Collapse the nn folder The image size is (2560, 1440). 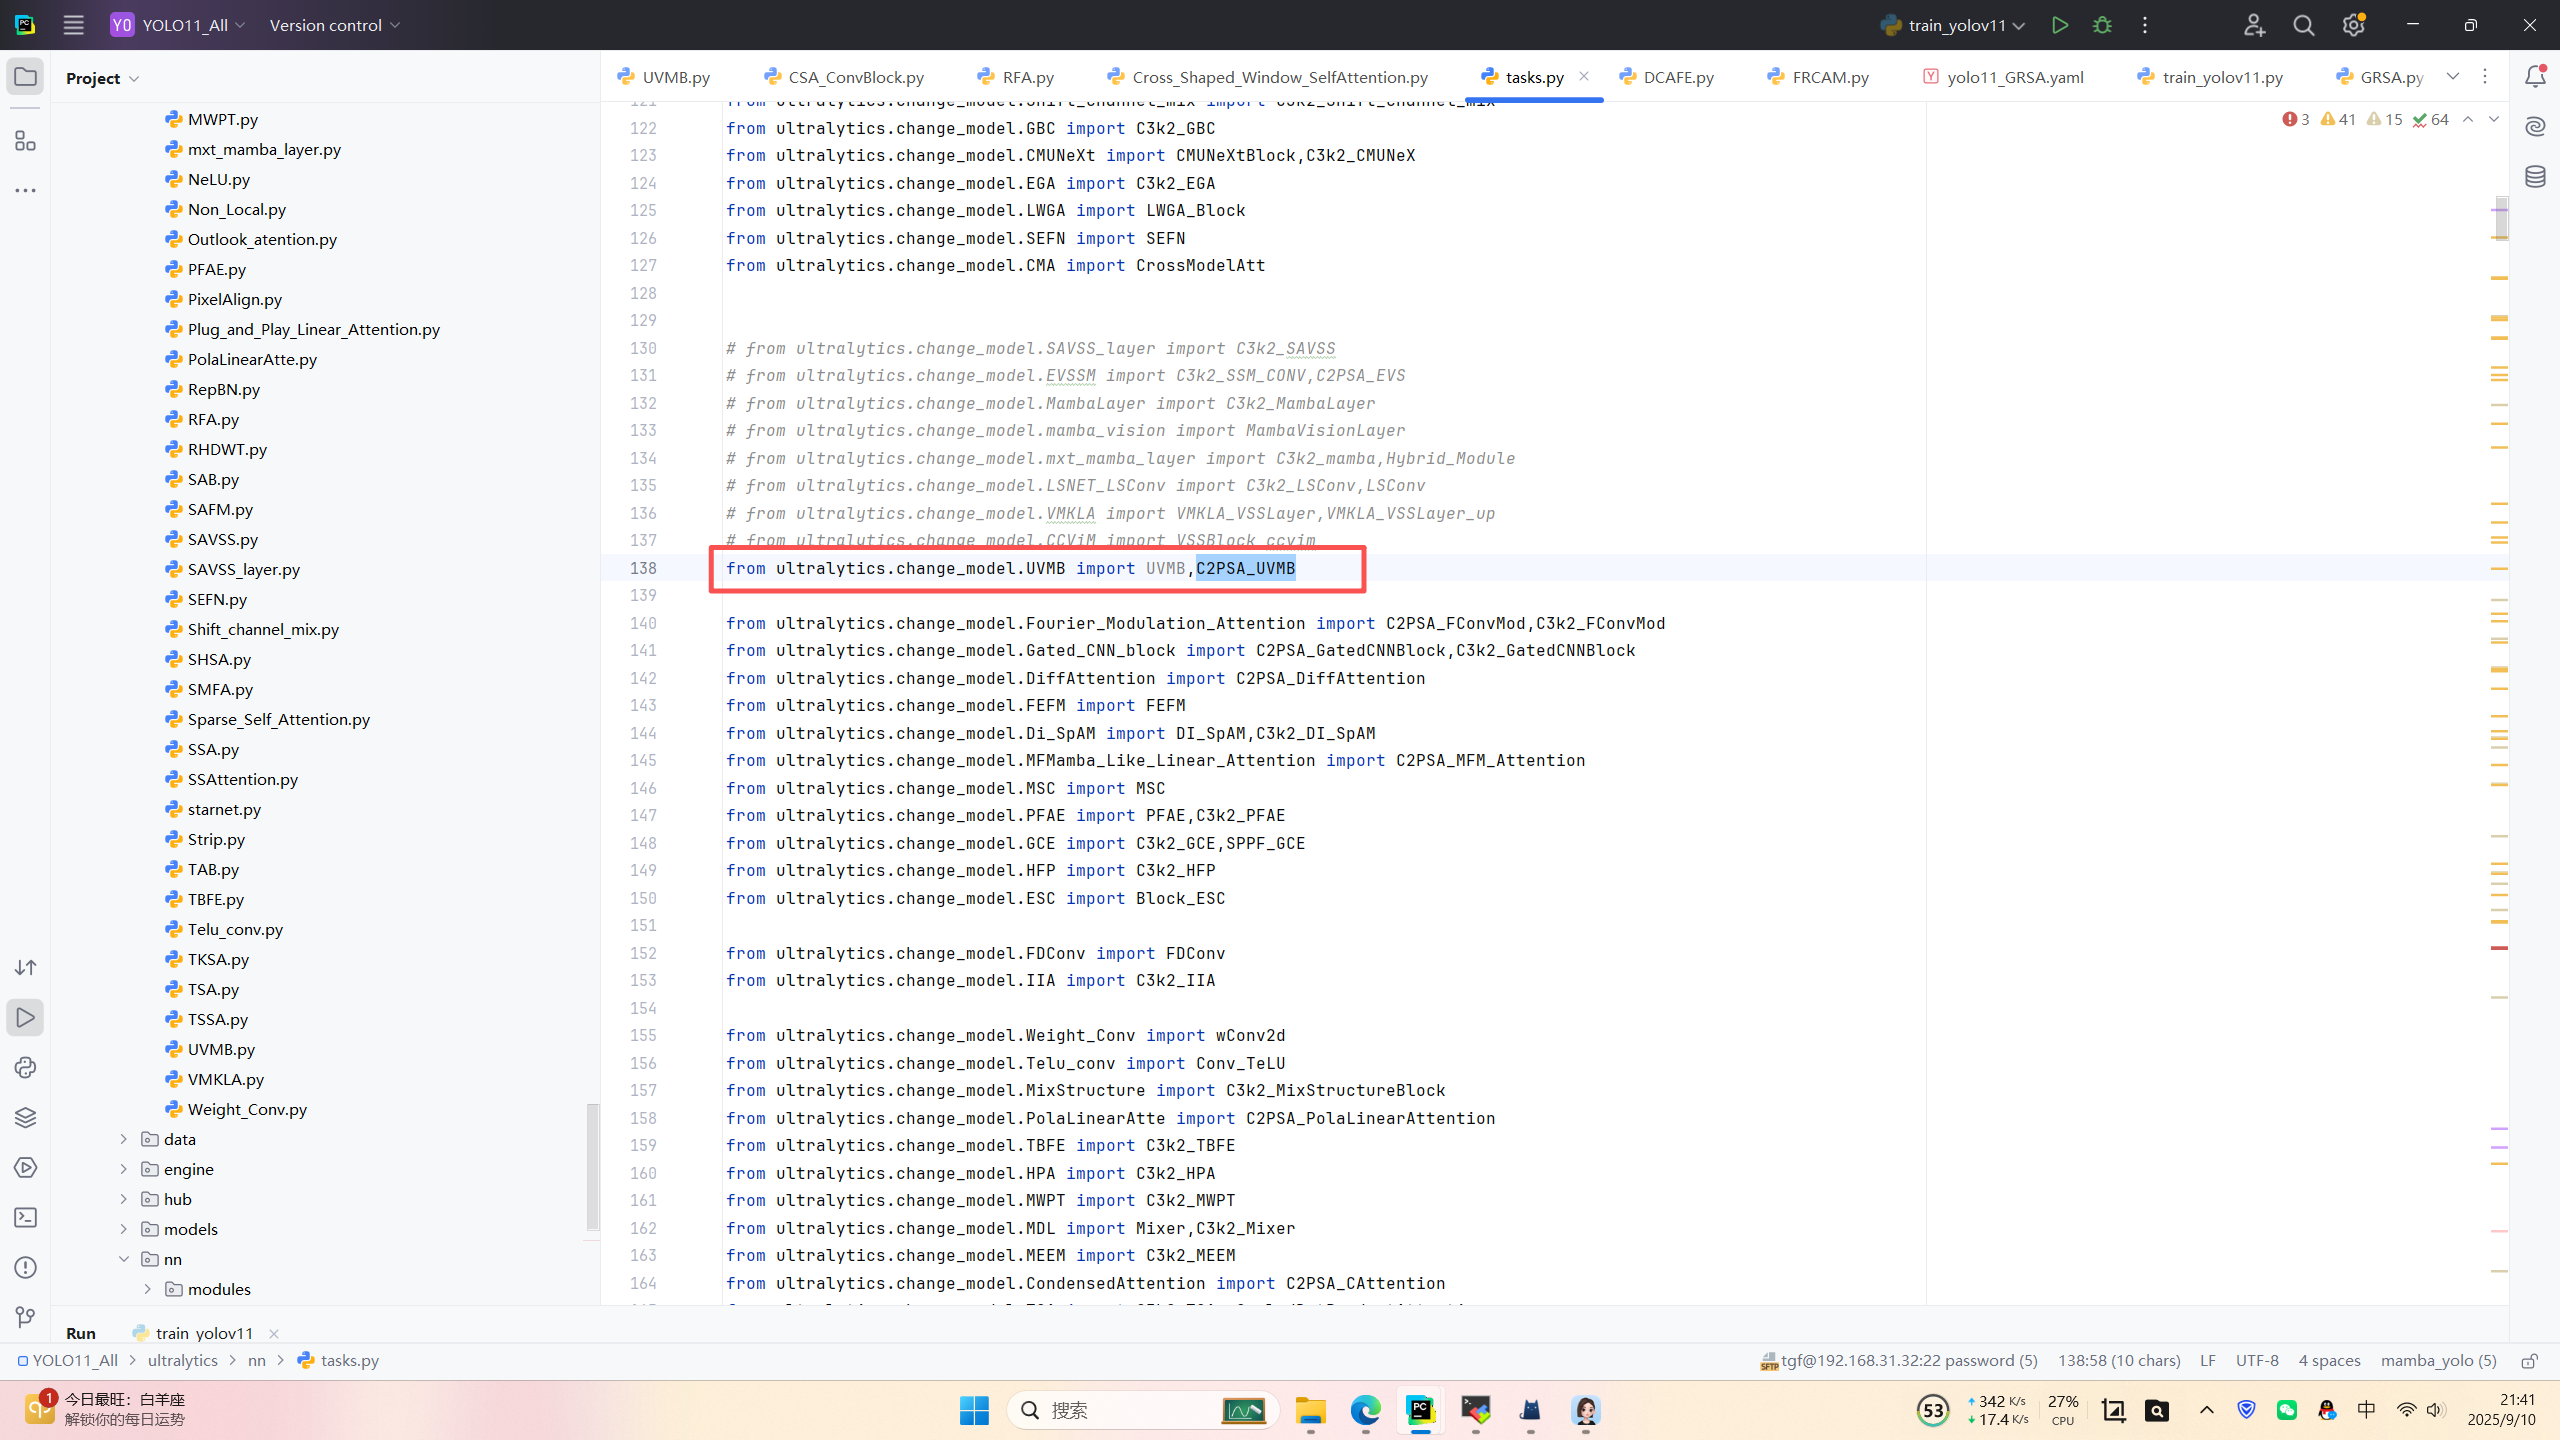tap(124, 1259)
